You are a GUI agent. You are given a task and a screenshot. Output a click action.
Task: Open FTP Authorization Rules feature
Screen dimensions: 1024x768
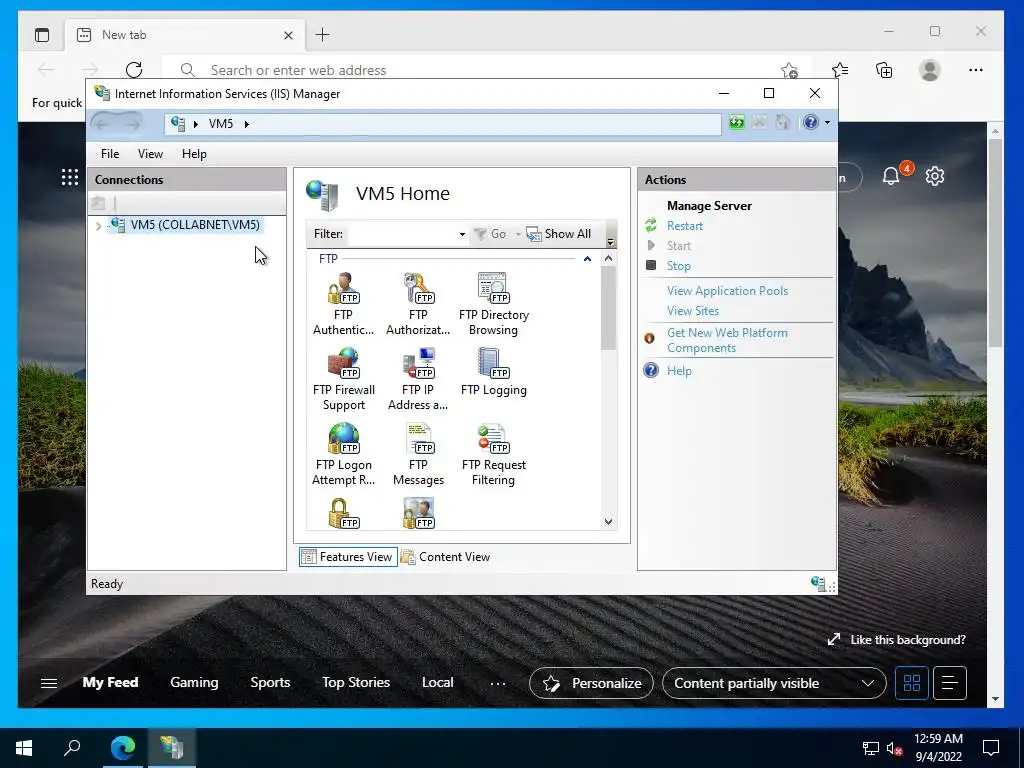(x=418, y=304)
